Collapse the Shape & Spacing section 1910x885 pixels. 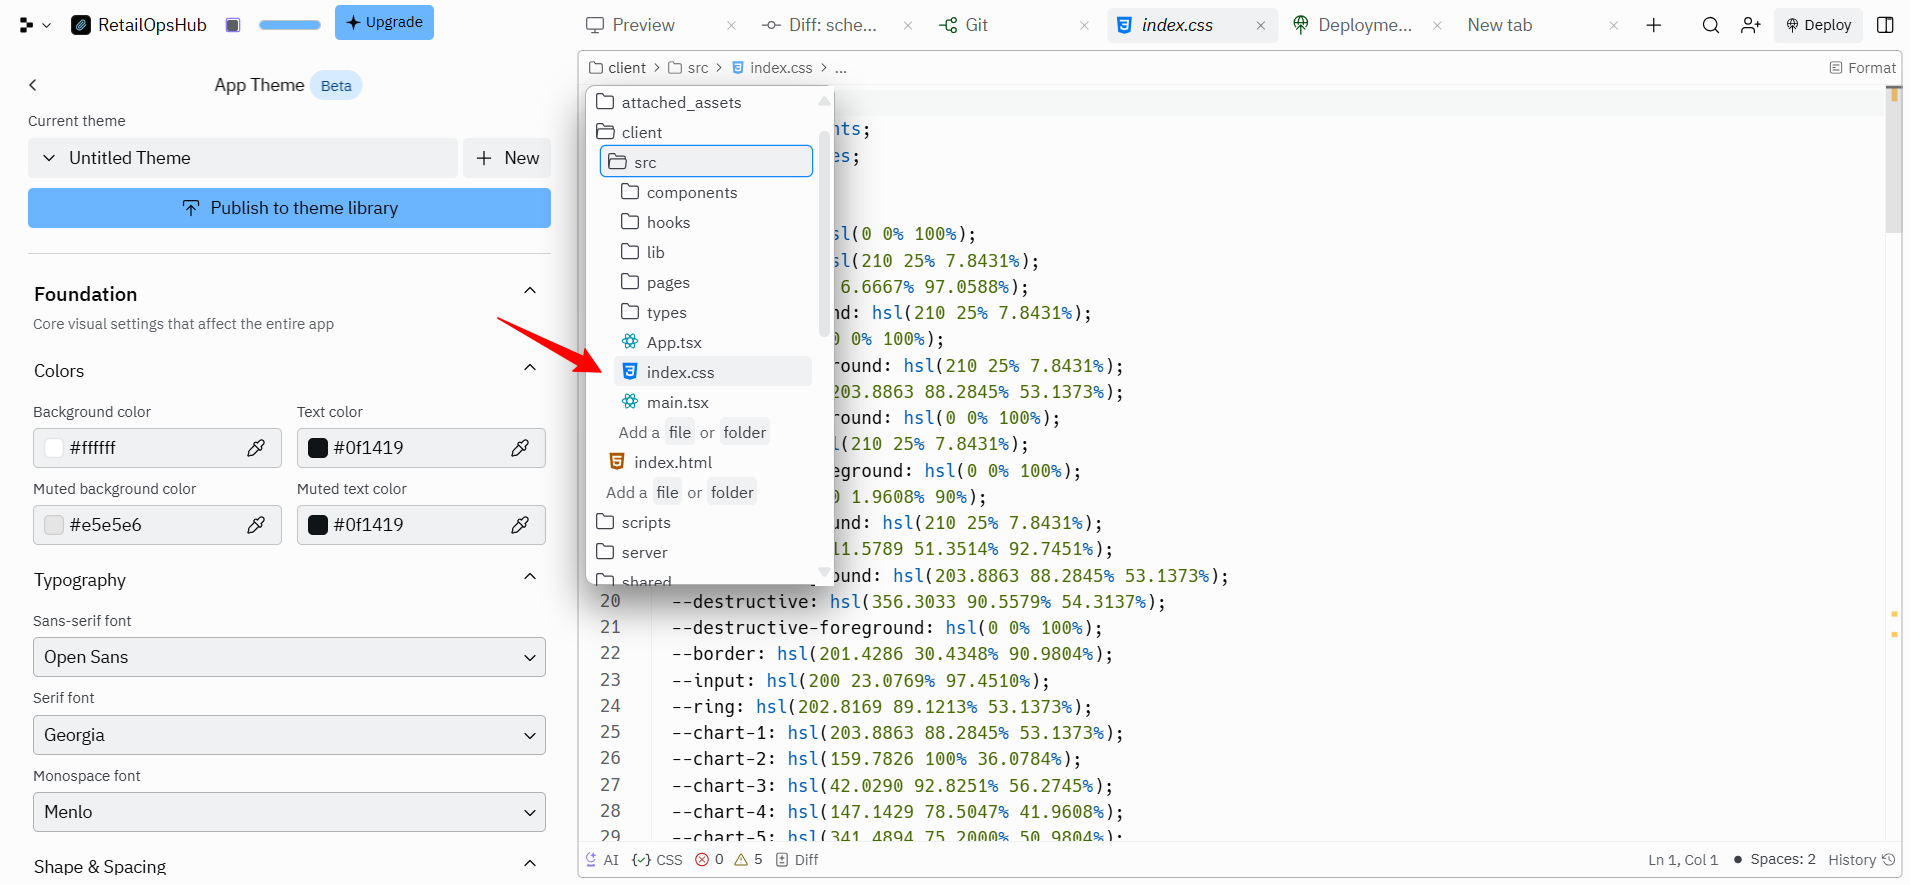pyautogui.click(x=530, y=863)
